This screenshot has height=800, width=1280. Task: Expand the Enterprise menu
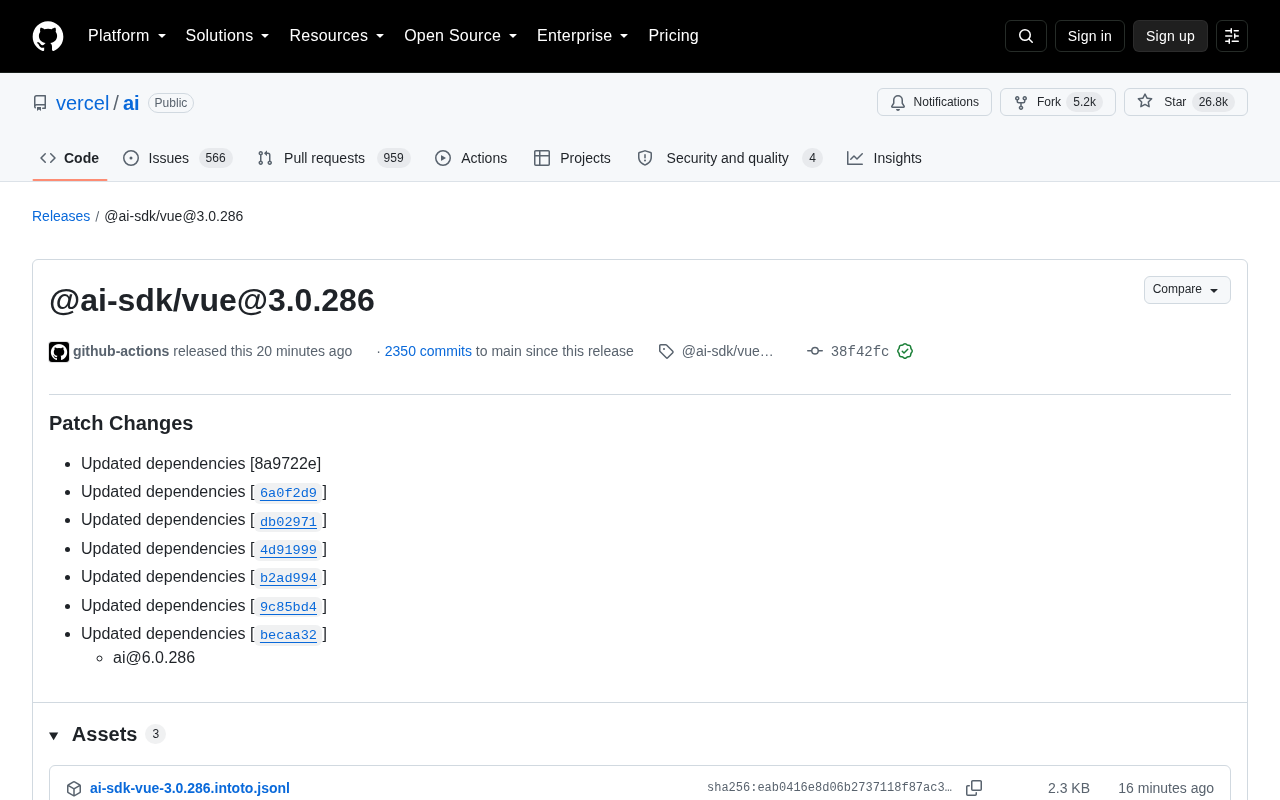[583, 36]
